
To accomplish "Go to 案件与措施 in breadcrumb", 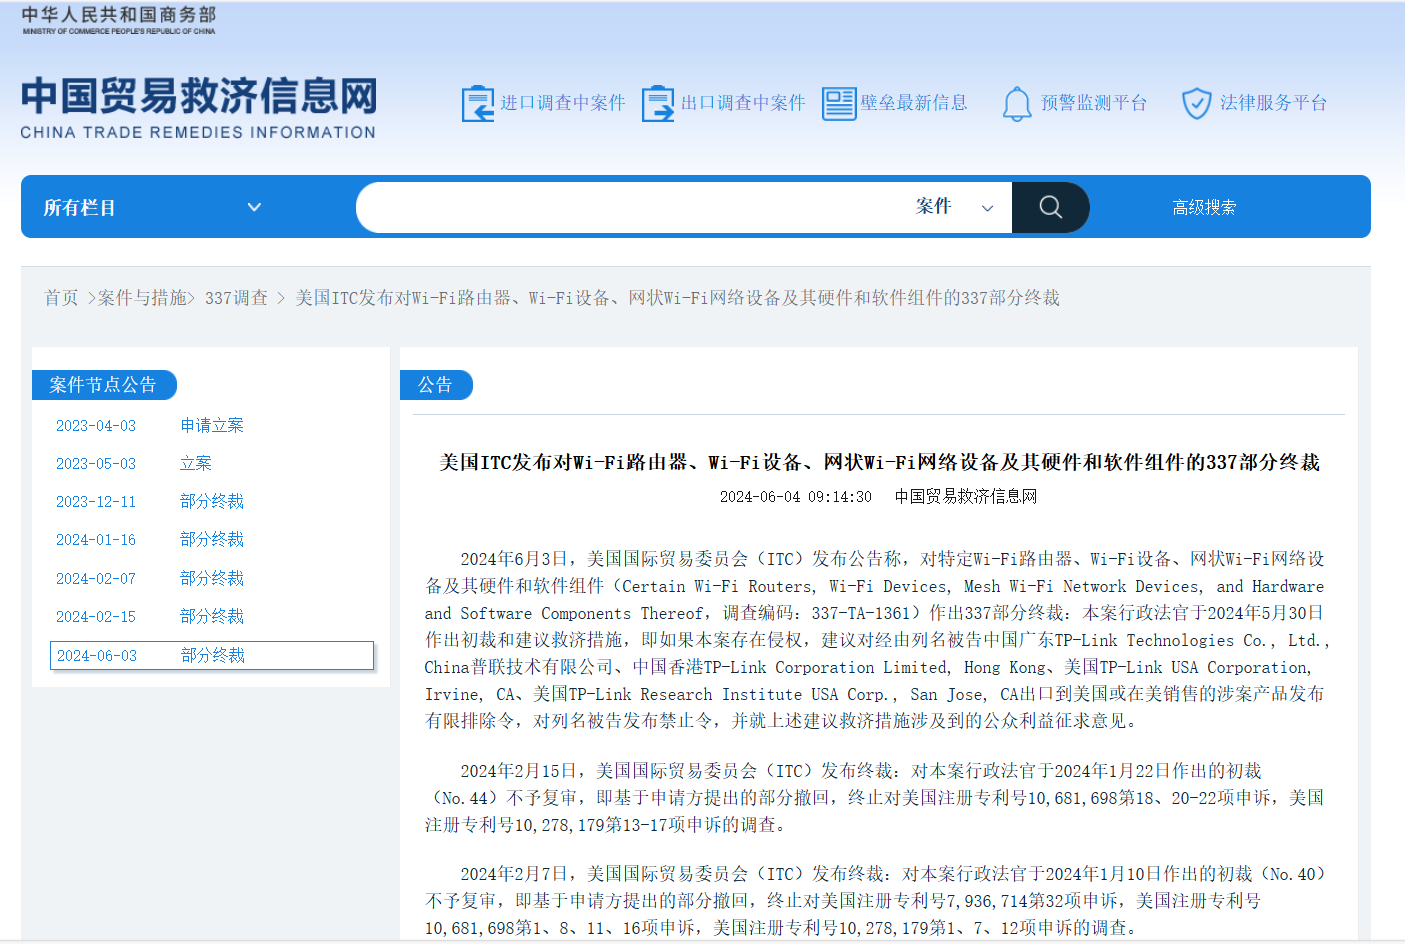I will [142, 298].
